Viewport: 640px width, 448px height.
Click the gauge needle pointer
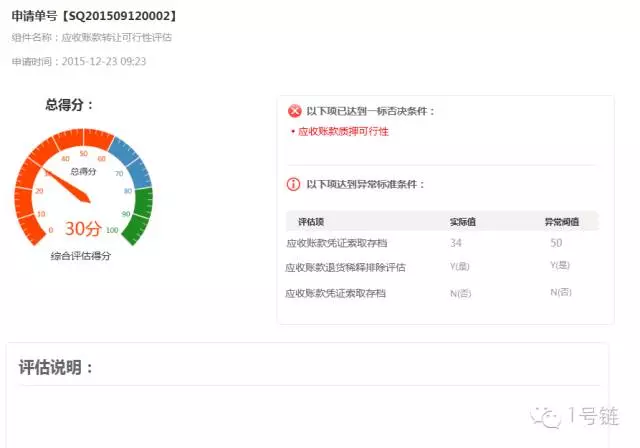point(70,183)
